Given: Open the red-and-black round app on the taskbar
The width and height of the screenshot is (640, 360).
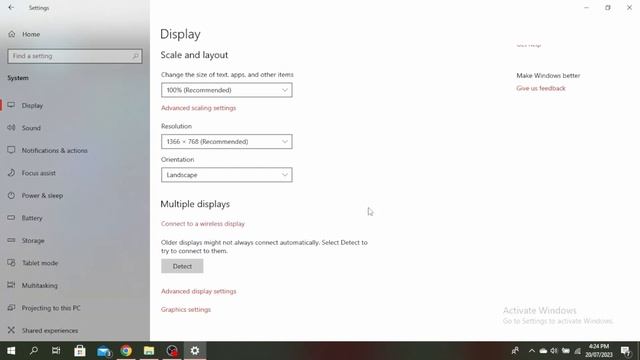Looking at the screenshot, I should point(172,351).
